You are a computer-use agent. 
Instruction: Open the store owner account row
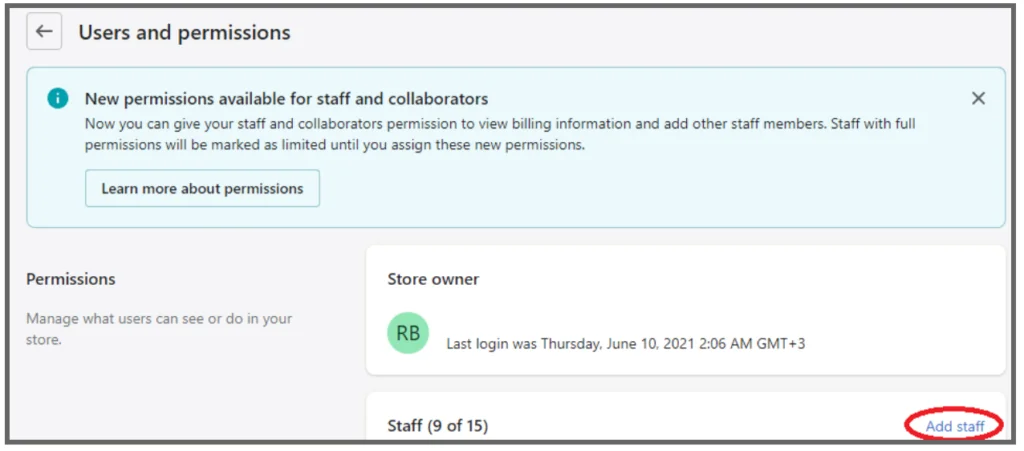(x=686, y=333)
